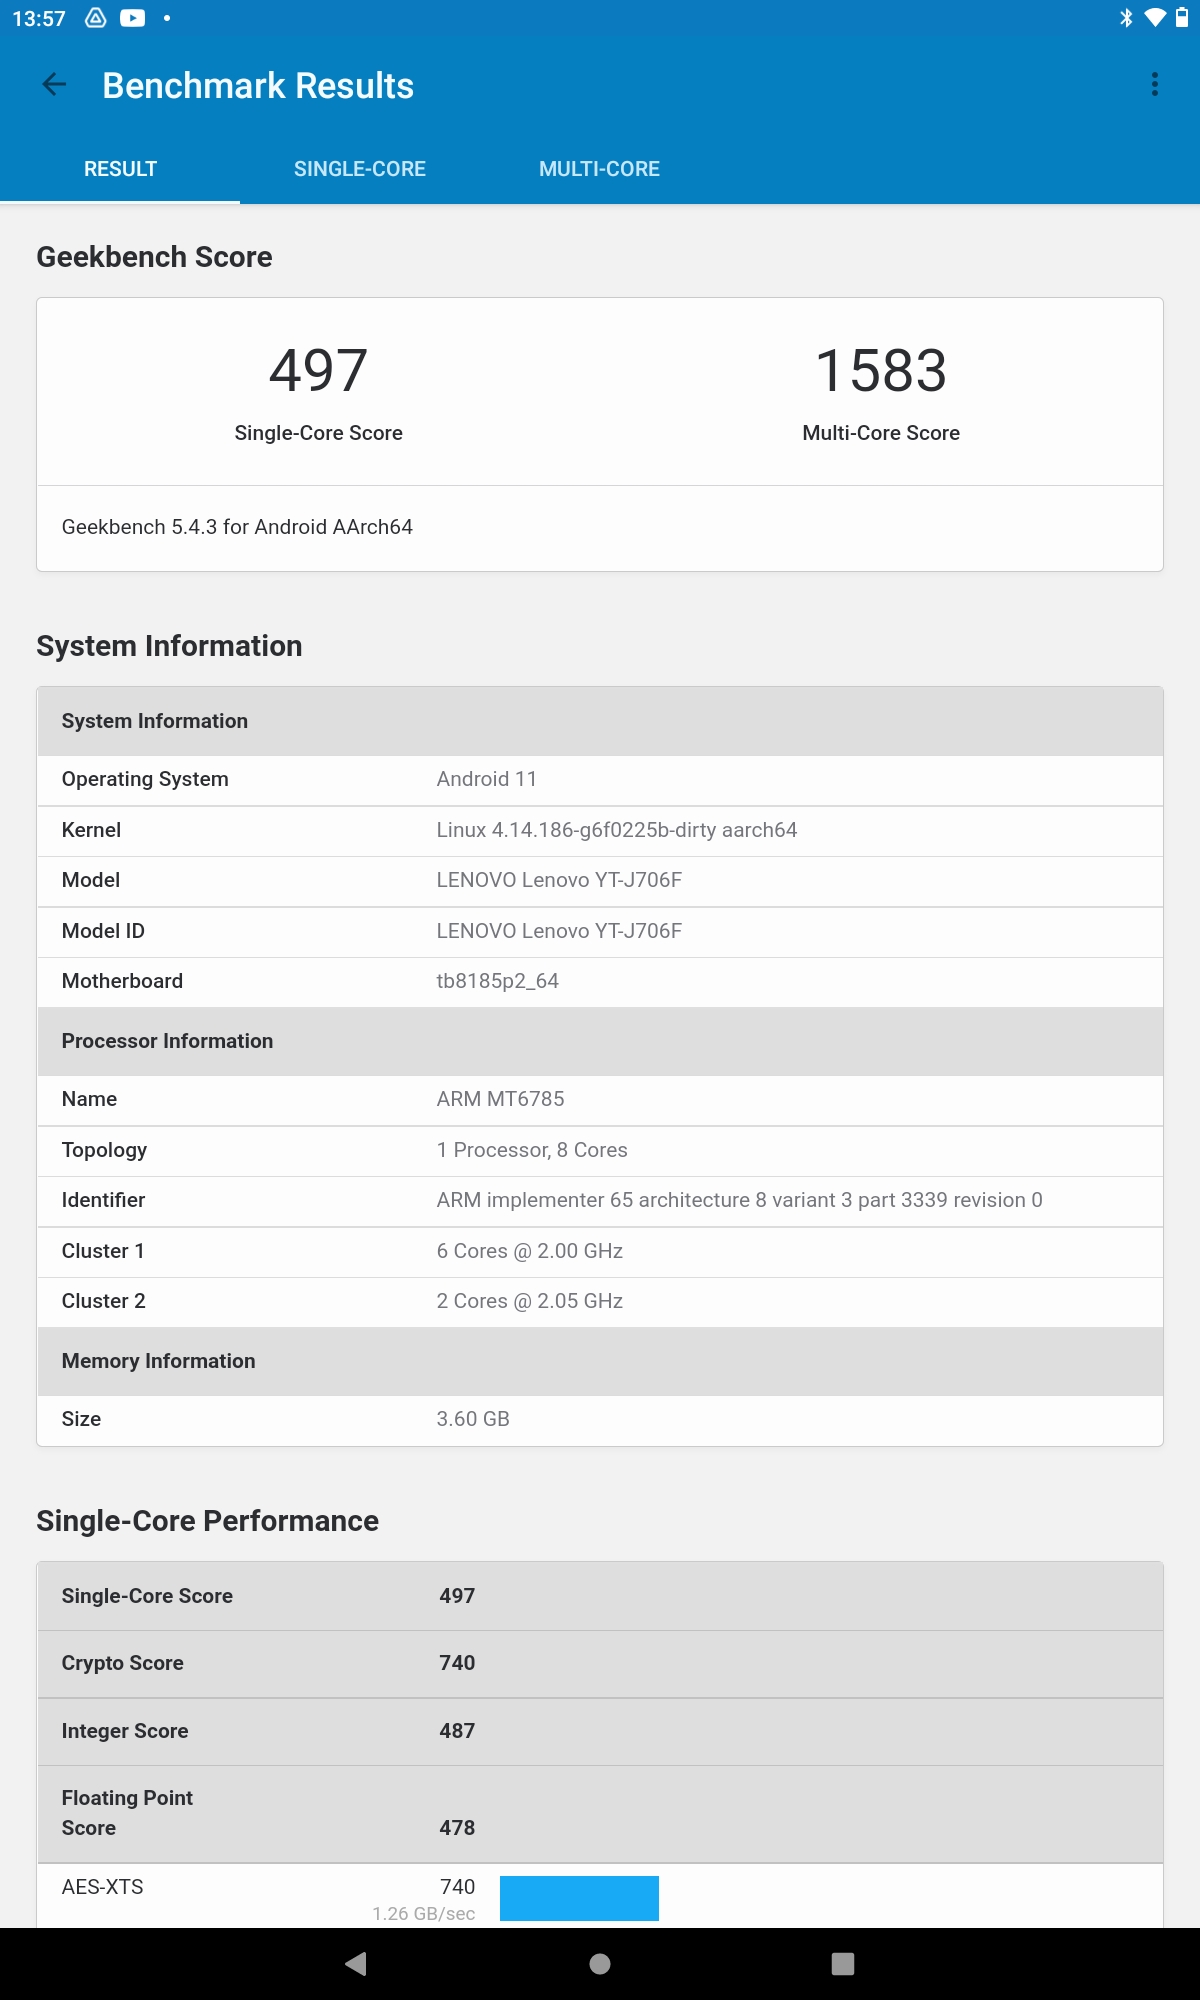The width and height of the screenshot is (1200, 2000).
Task: Open the three-dot overflow menu
Action: [1155, 85]
